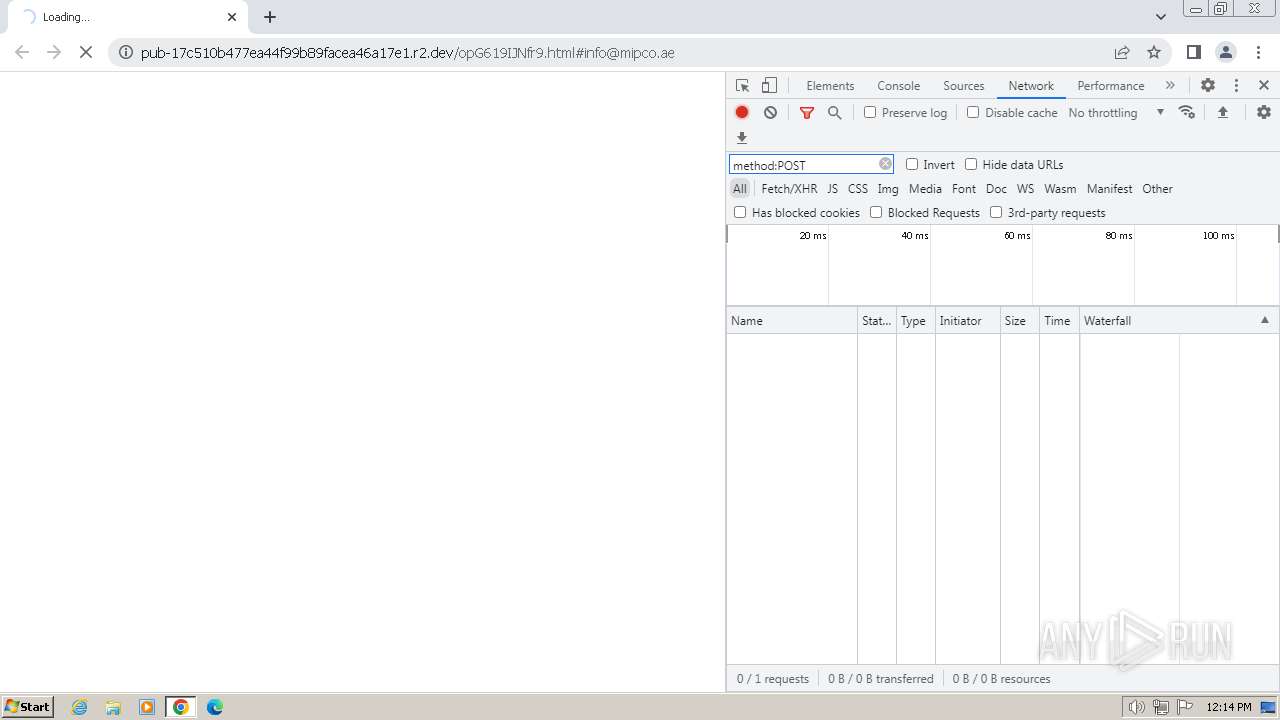Toggle the device toolbar icon
The image size is (1280, 720).
(769, 86)
